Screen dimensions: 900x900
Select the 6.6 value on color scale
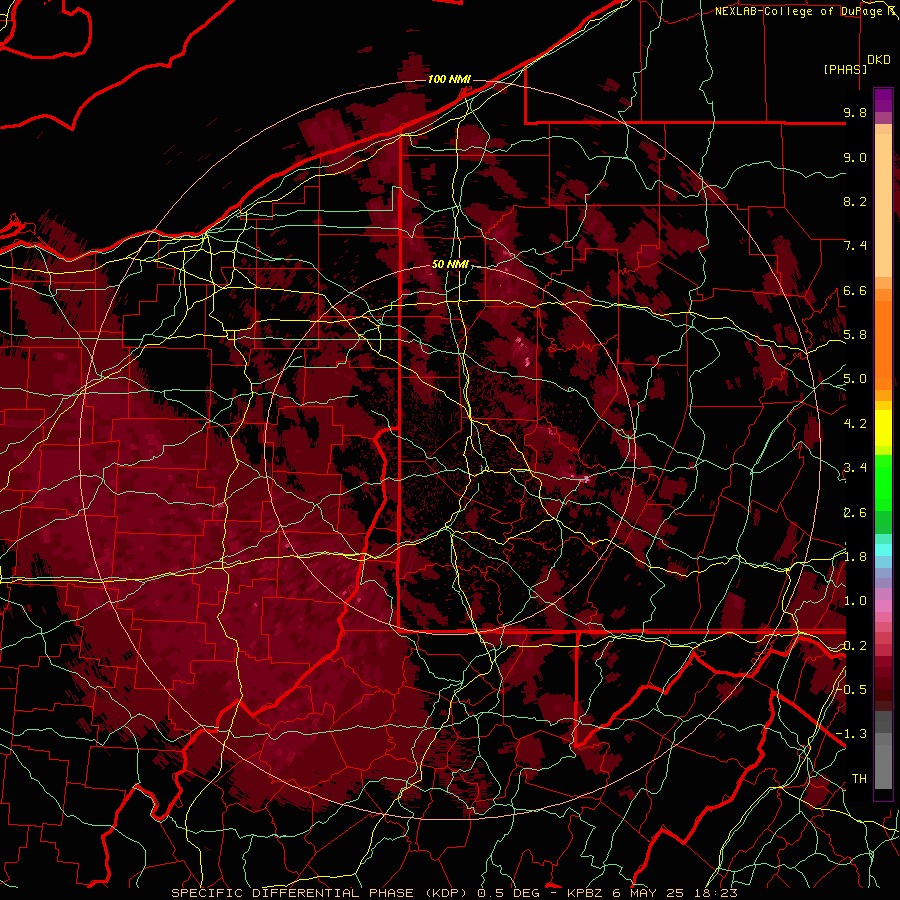point(855,290)
